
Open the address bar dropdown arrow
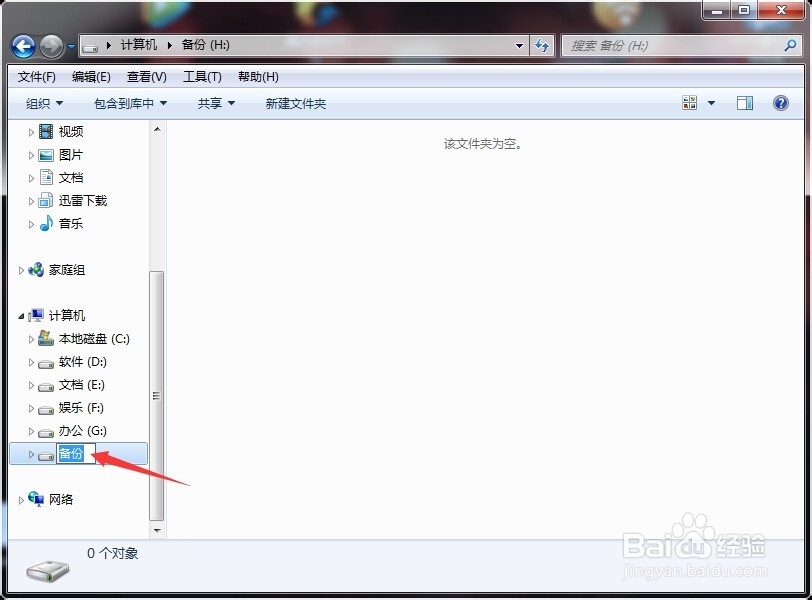click(518, 46)
